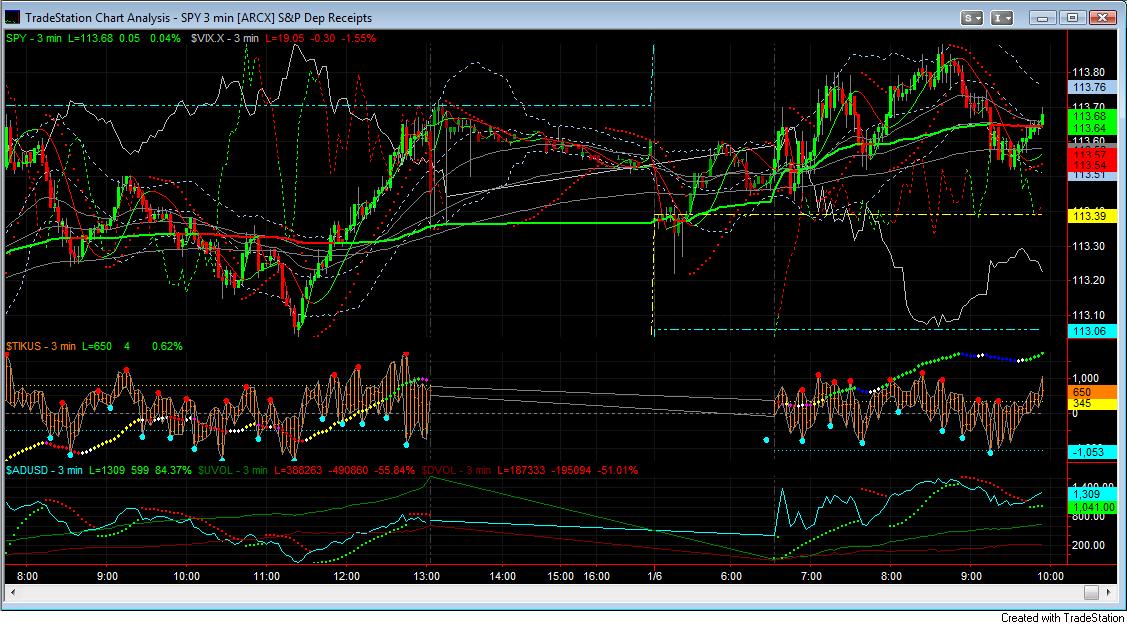The image size is (1127, 624).
Task: Click the VIX percent change '-1.55%'
Action: (x=359, y=38)
